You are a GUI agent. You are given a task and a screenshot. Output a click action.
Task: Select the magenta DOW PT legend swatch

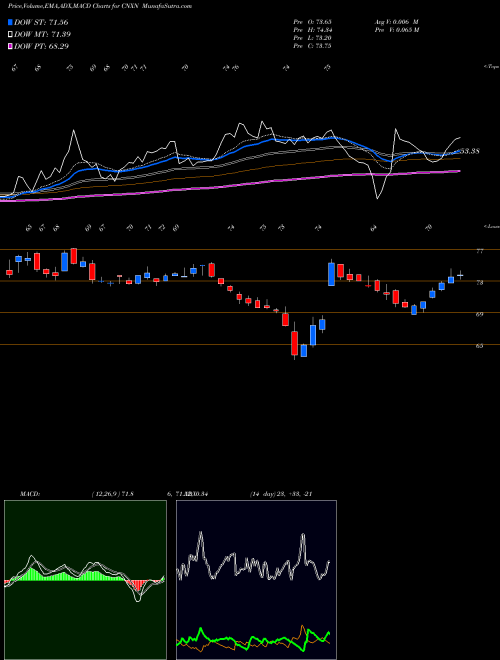tap(10, 46)
